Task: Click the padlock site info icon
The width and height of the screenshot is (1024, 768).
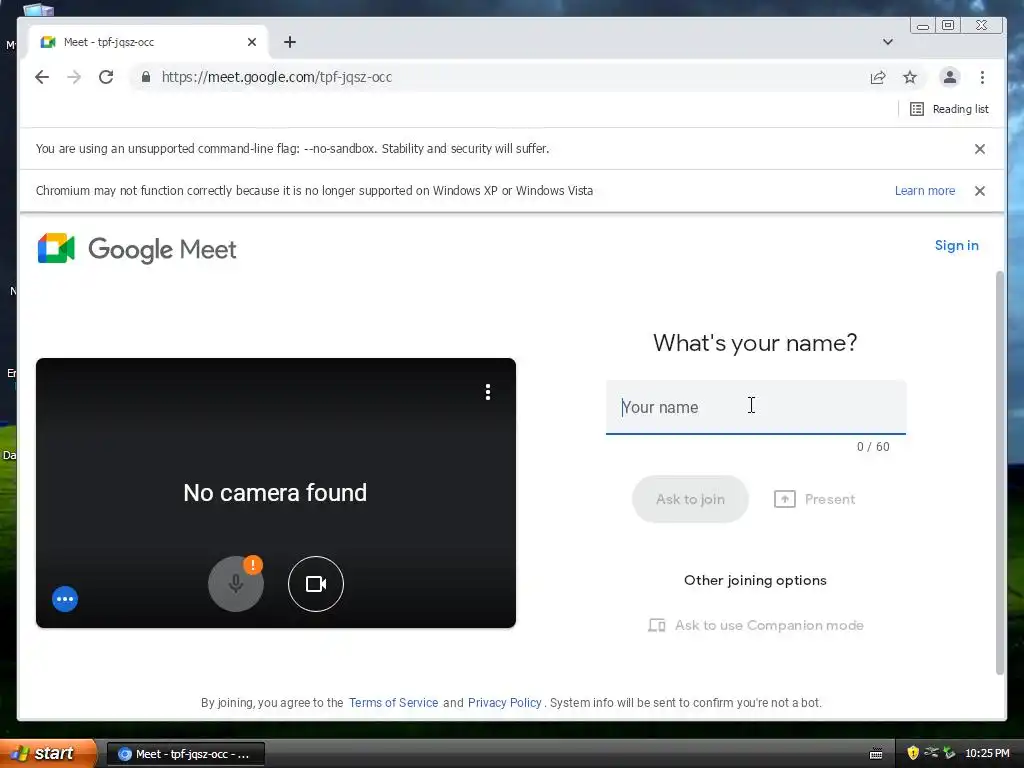Action: coord(146,77)
